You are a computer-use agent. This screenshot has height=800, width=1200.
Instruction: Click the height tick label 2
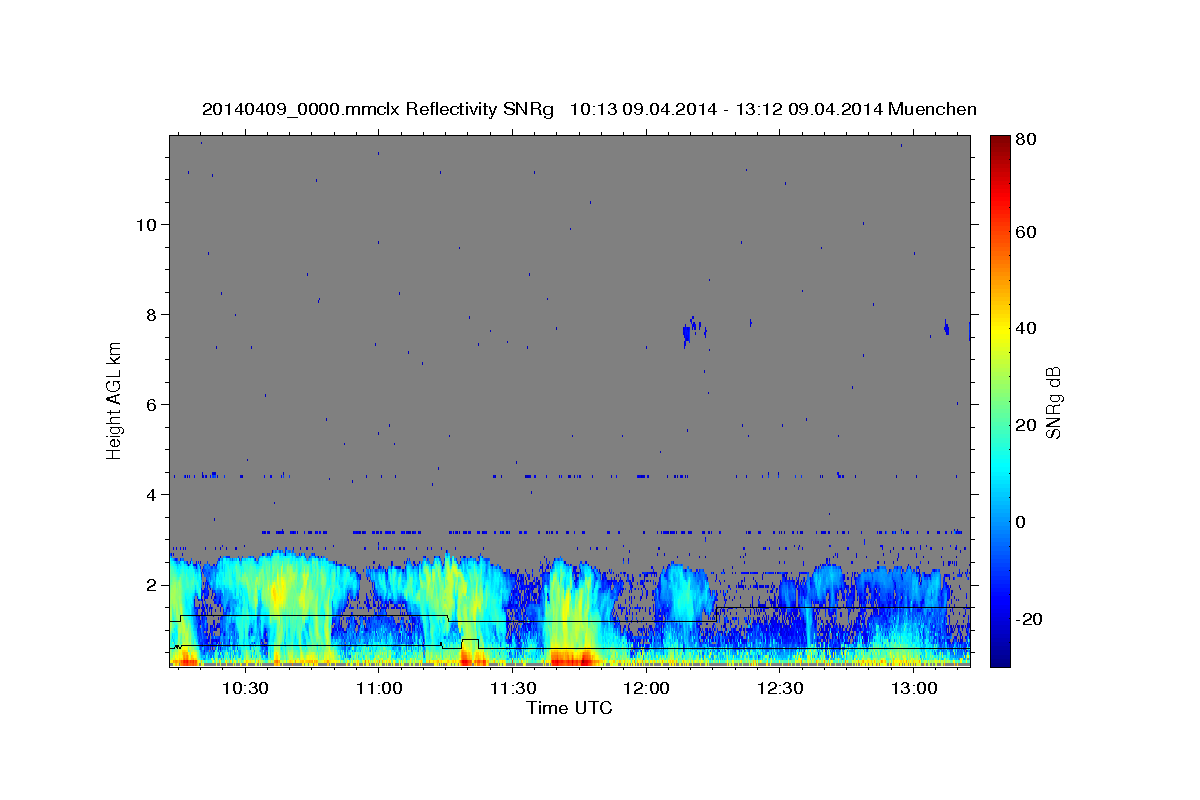pos(152,585)
